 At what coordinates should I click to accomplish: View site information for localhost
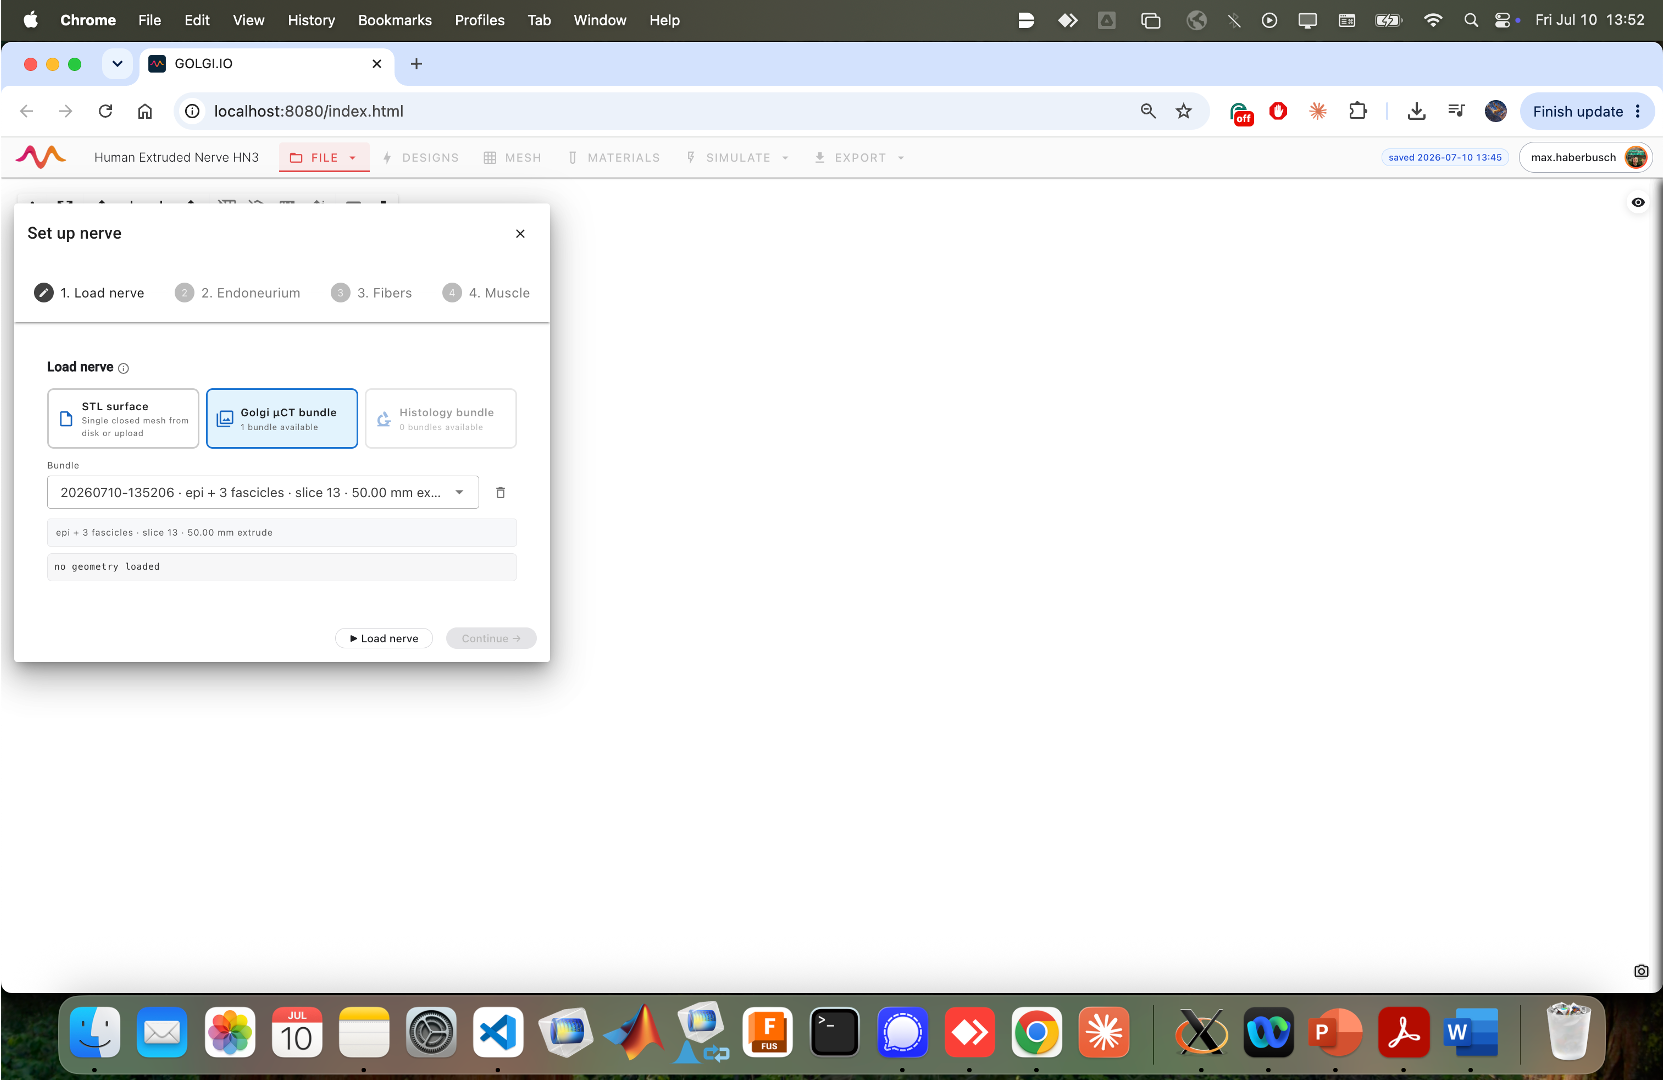pyautogui.click(x=192, y=111)
